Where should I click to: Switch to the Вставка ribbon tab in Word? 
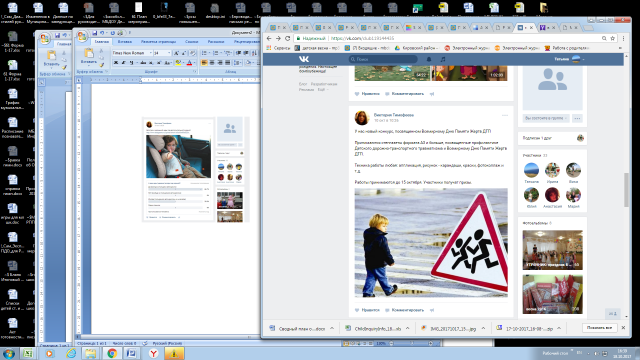point(124,42)
